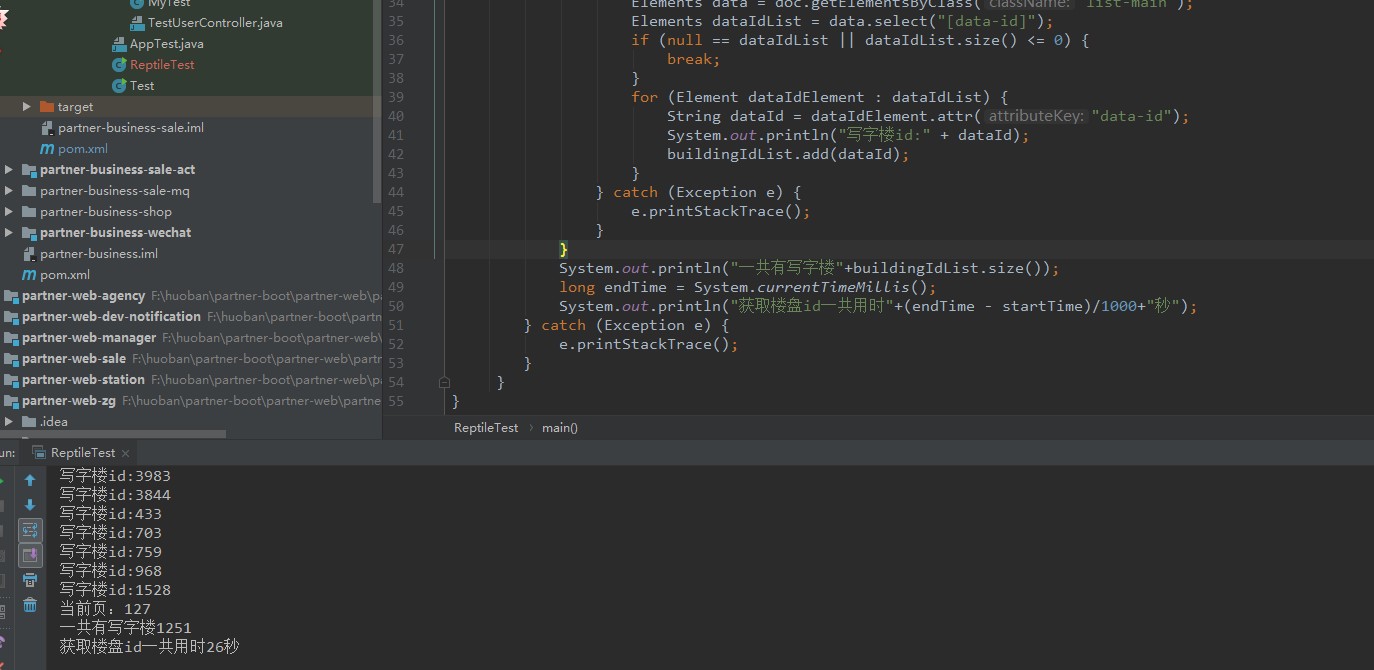This screenshot has width=1374, height=670.
Task: Toggle soft-wrap in the Run console
Action: [x=30, y=530]
